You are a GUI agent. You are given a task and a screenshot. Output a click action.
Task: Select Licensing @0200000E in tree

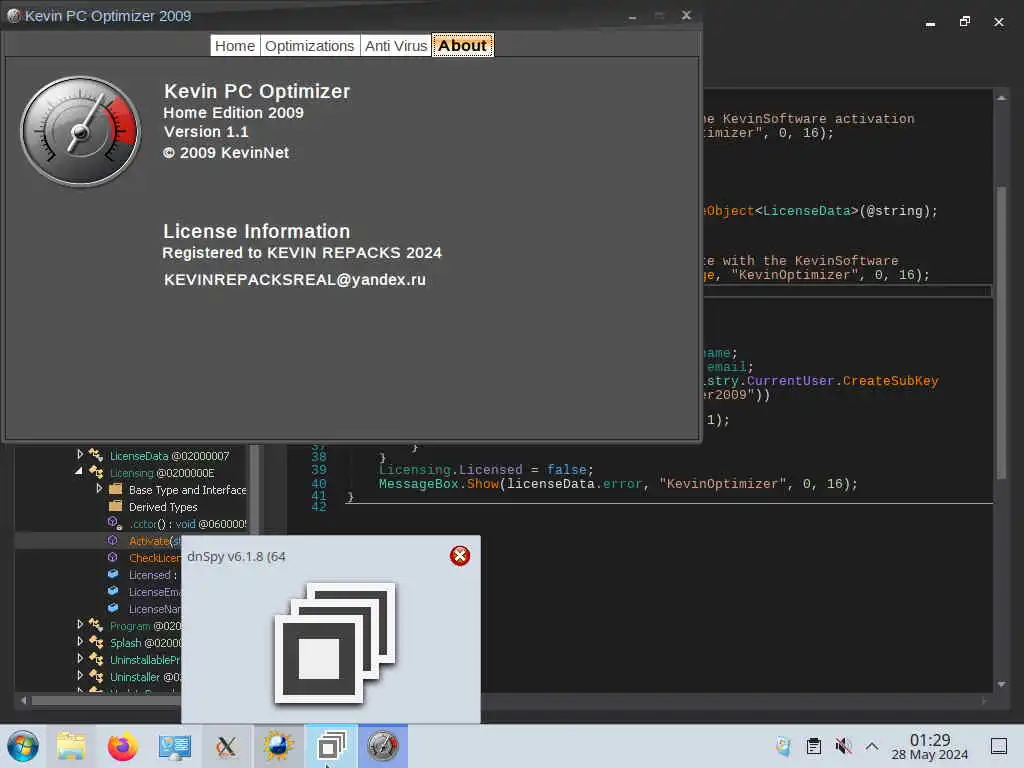162,473
